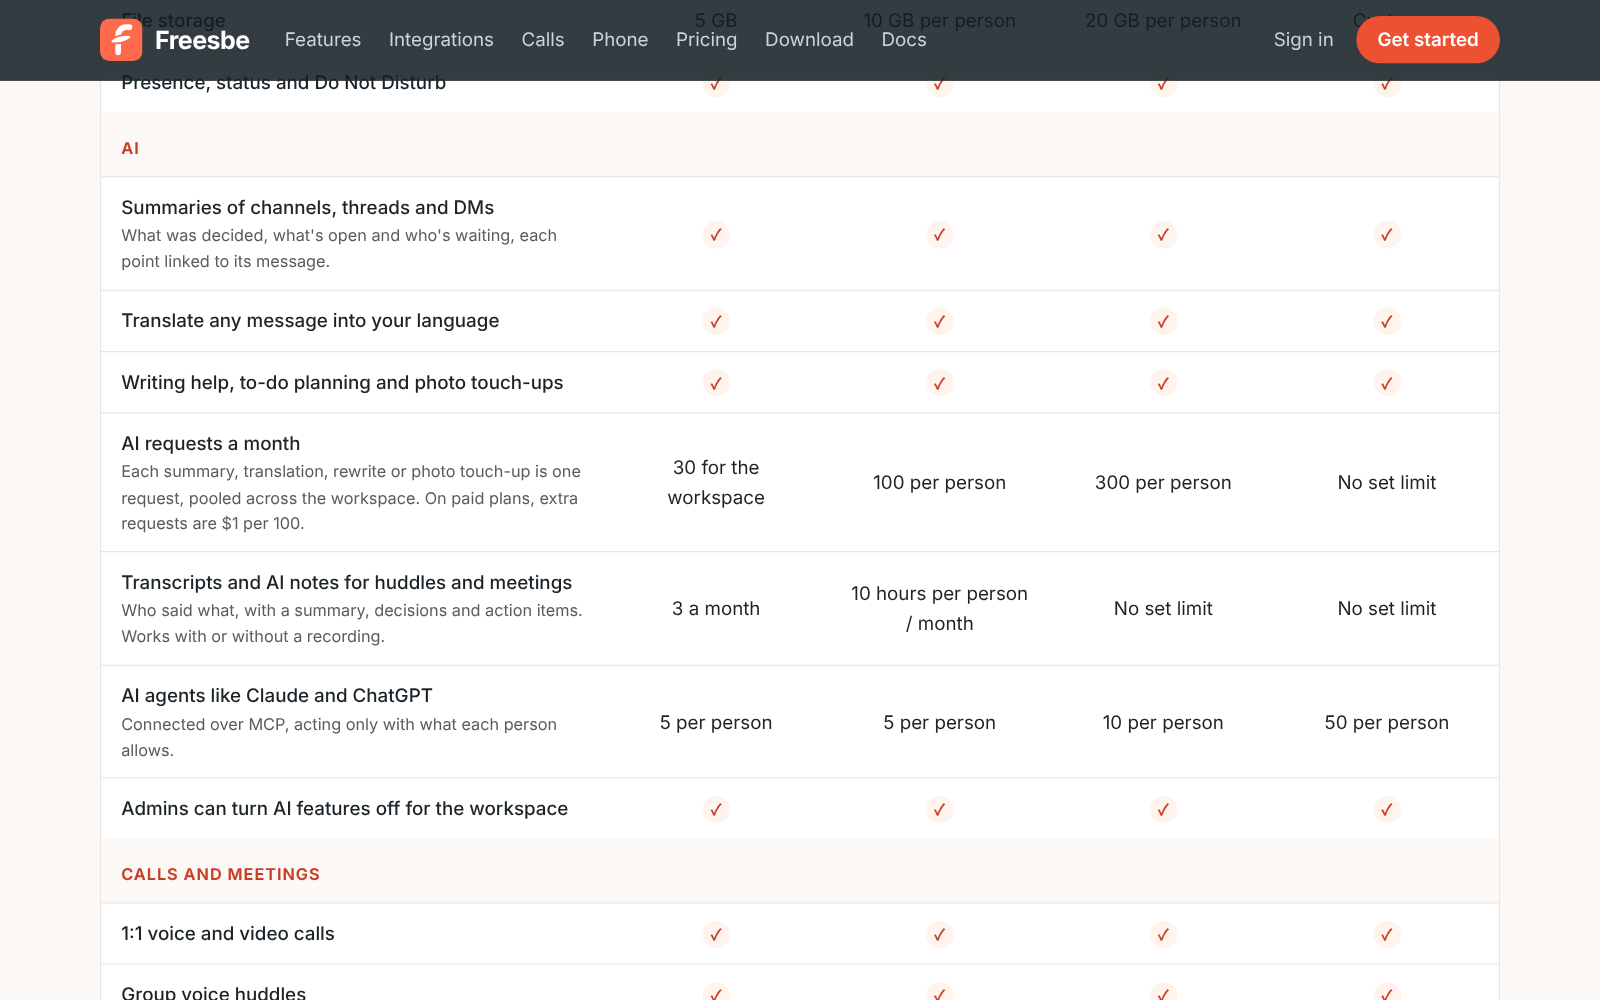1600x1000 pixels.
Task: Click Sign in
Action: click(1303, 40)
